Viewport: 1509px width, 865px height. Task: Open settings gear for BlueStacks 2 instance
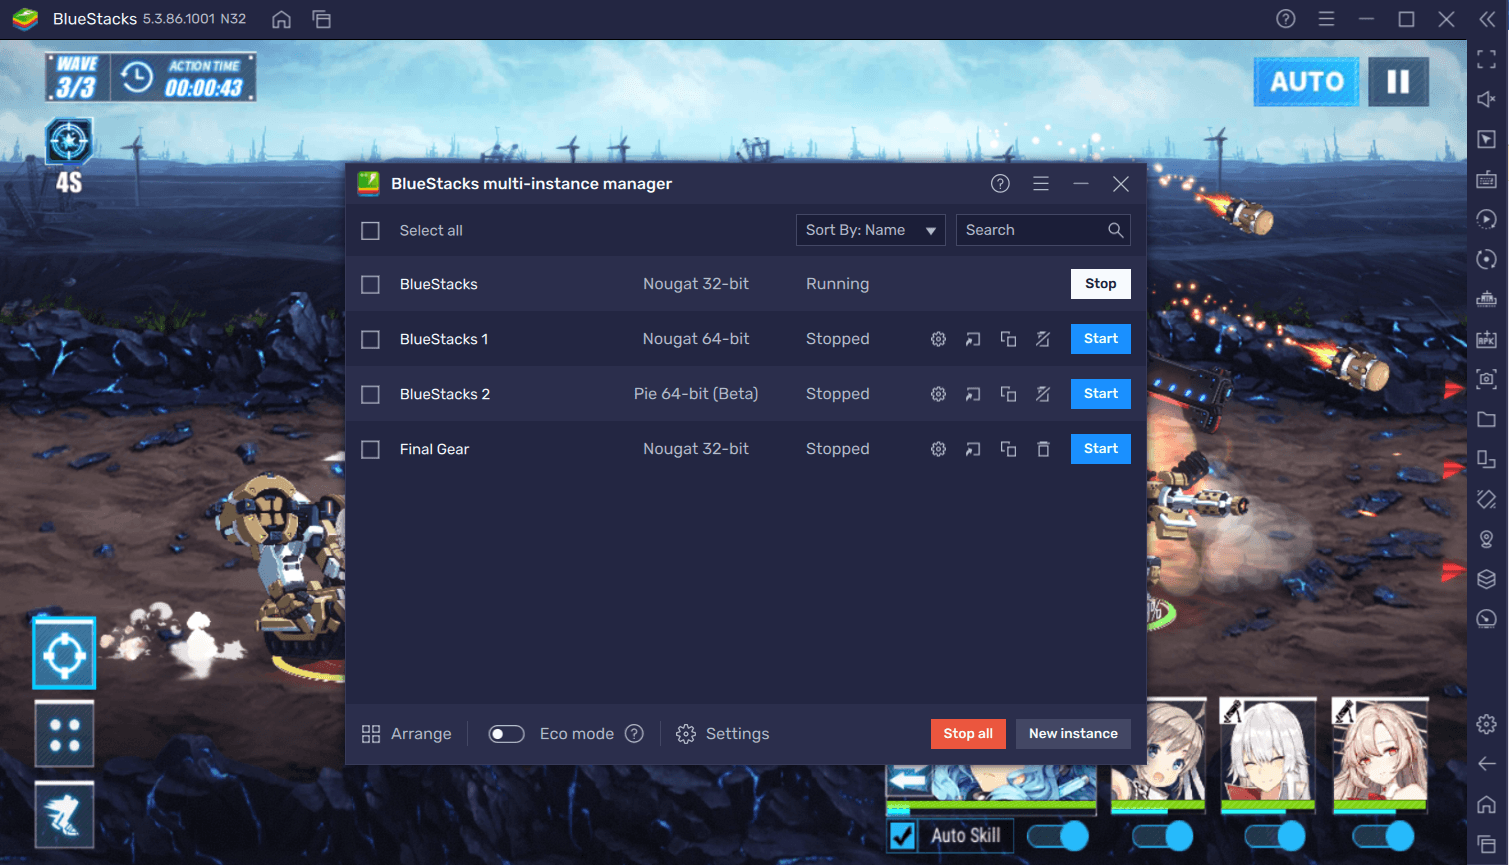coord(938,394)
